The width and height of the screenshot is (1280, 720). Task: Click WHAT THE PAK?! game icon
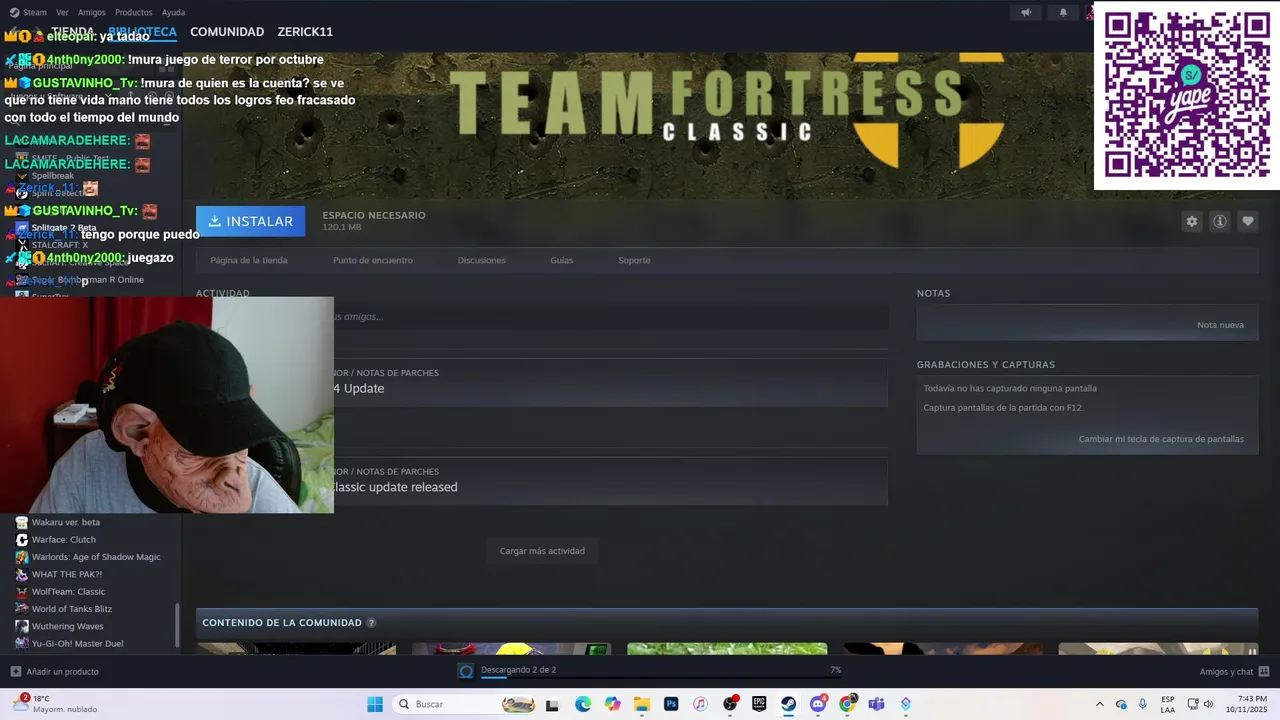22,574
